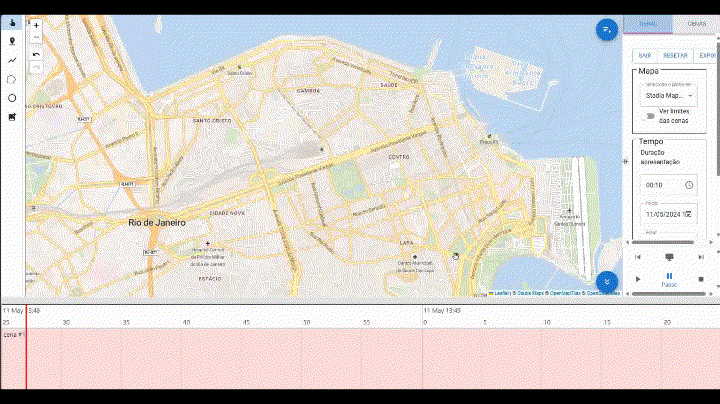Open the blue filter list button

(x=606, y=30)
